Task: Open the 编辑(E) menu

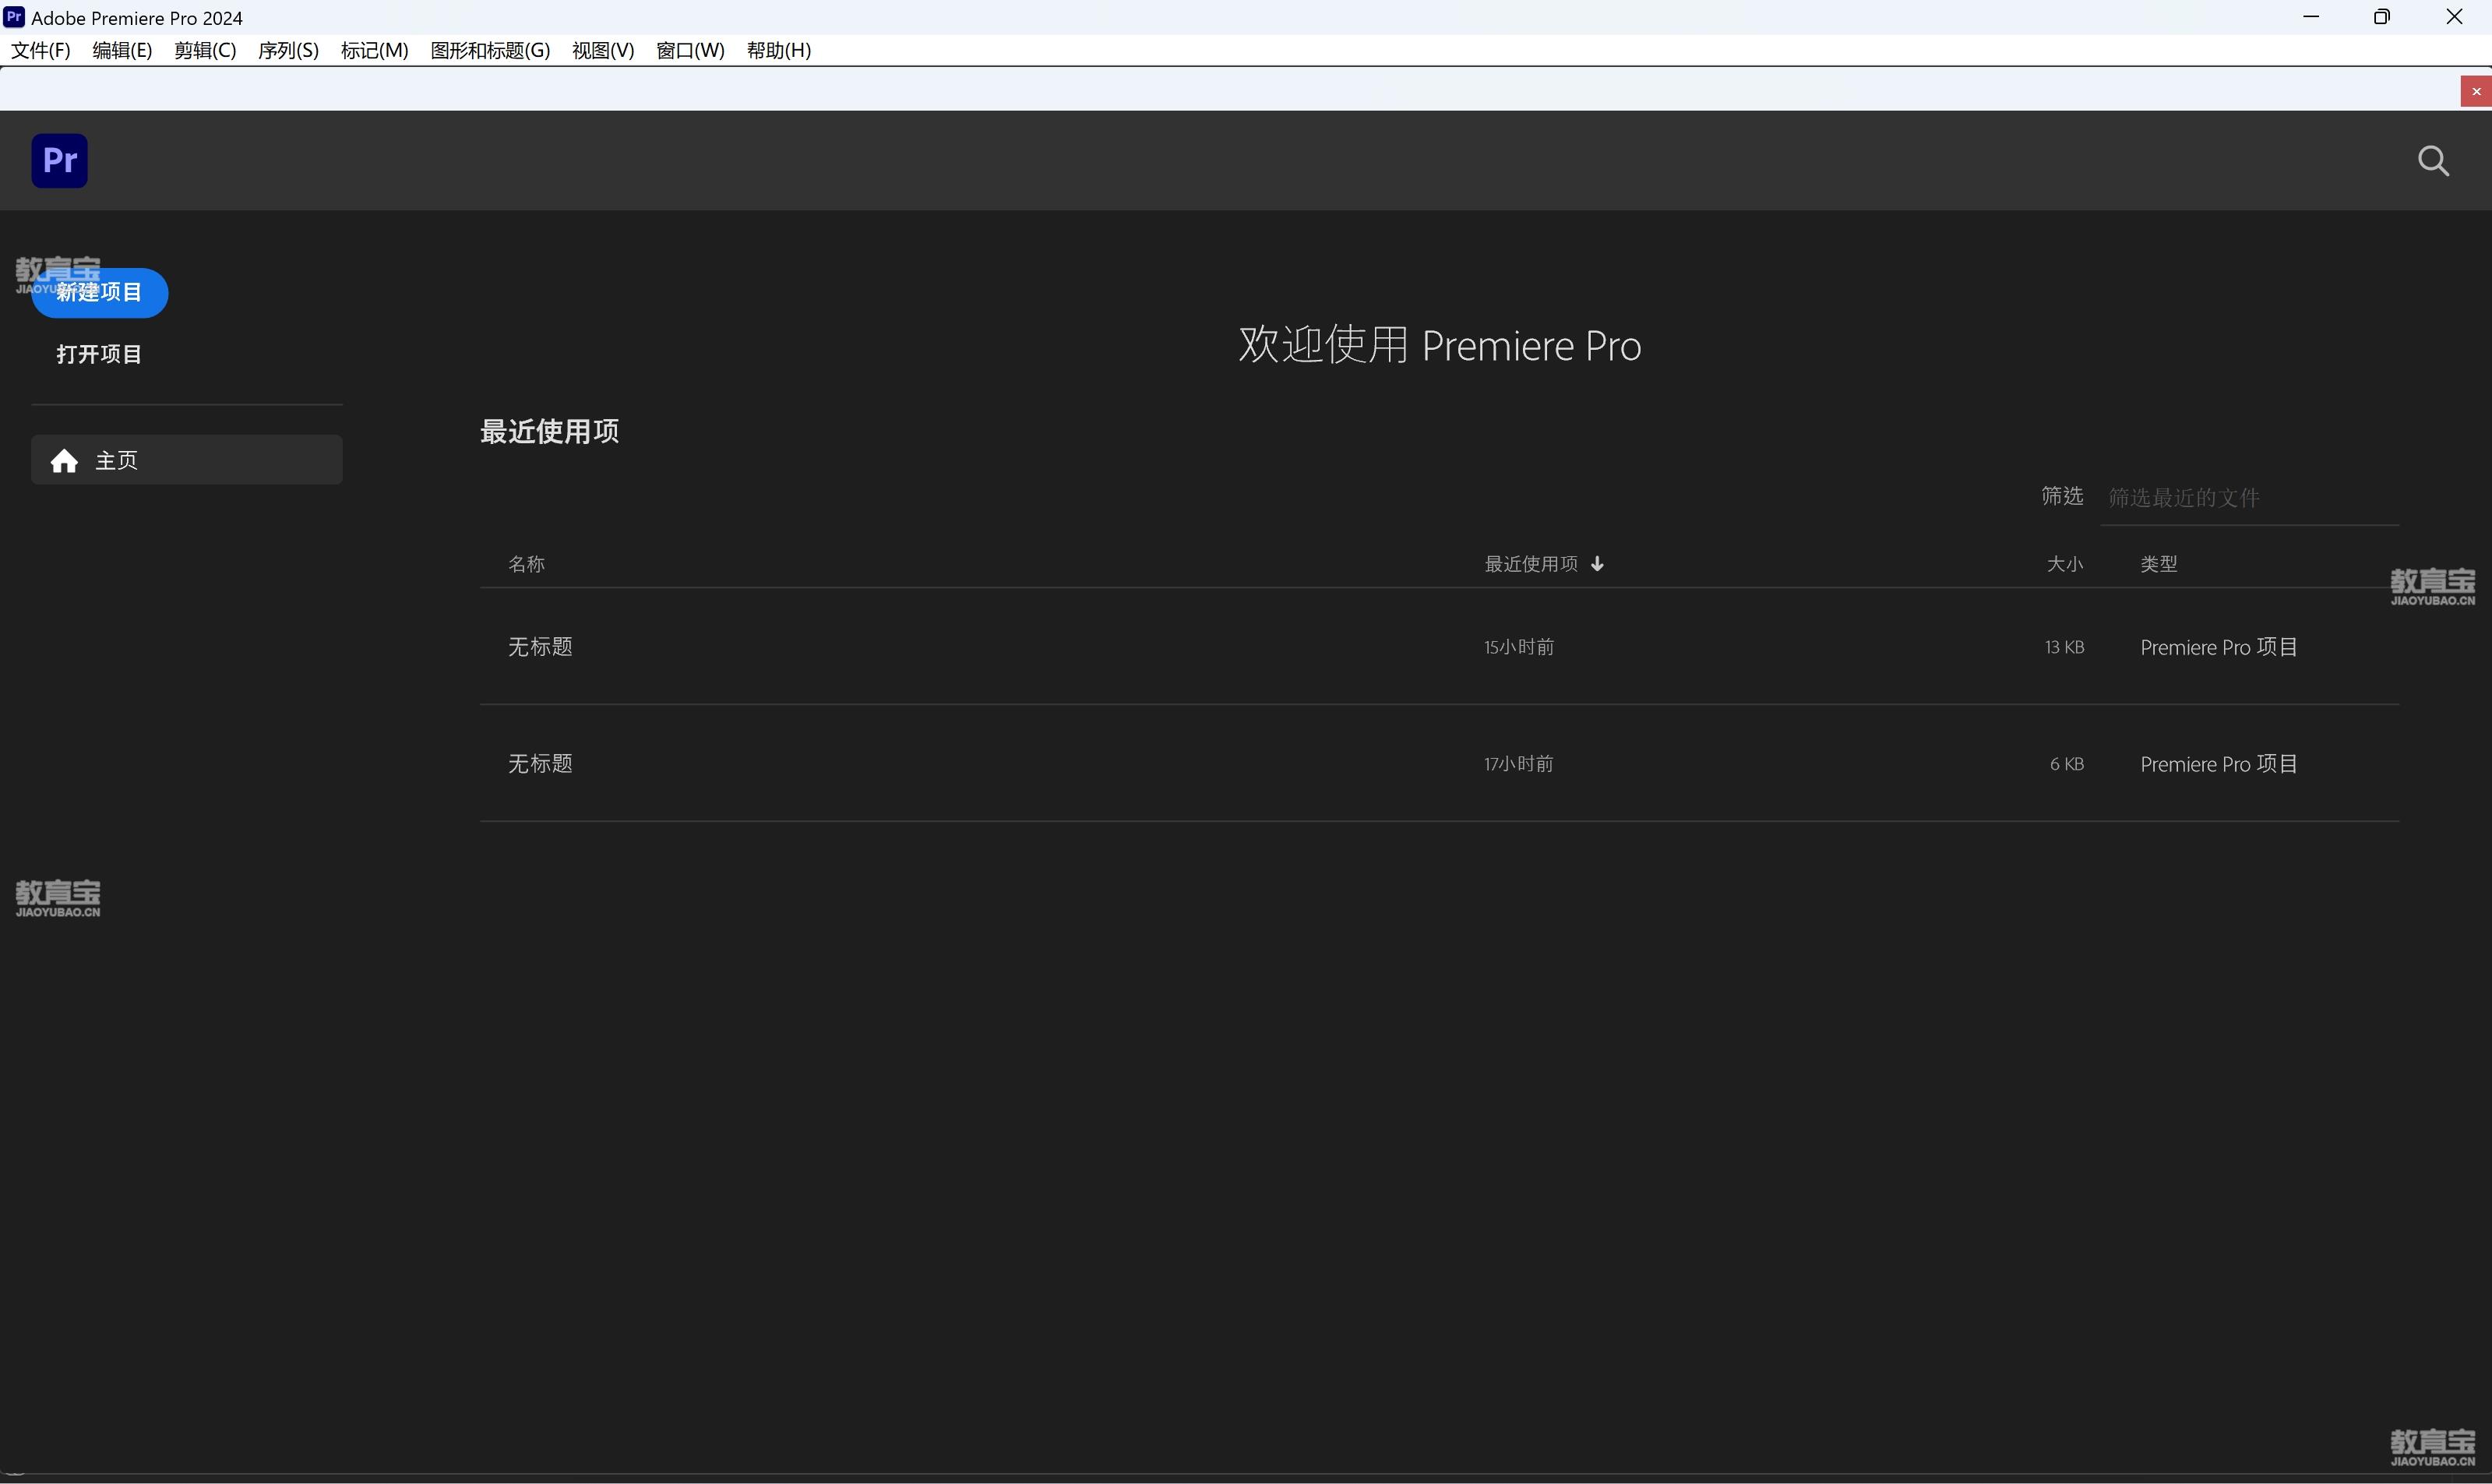Action: (x=122, y=50)
